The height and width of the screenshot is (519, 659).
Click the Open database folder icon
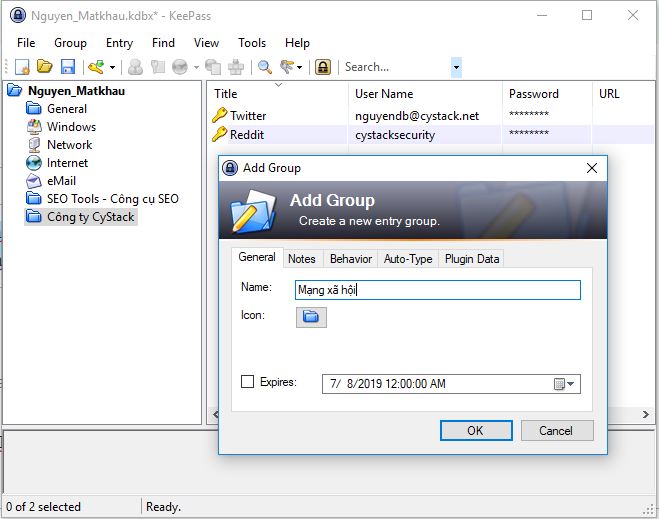[45, 66]
